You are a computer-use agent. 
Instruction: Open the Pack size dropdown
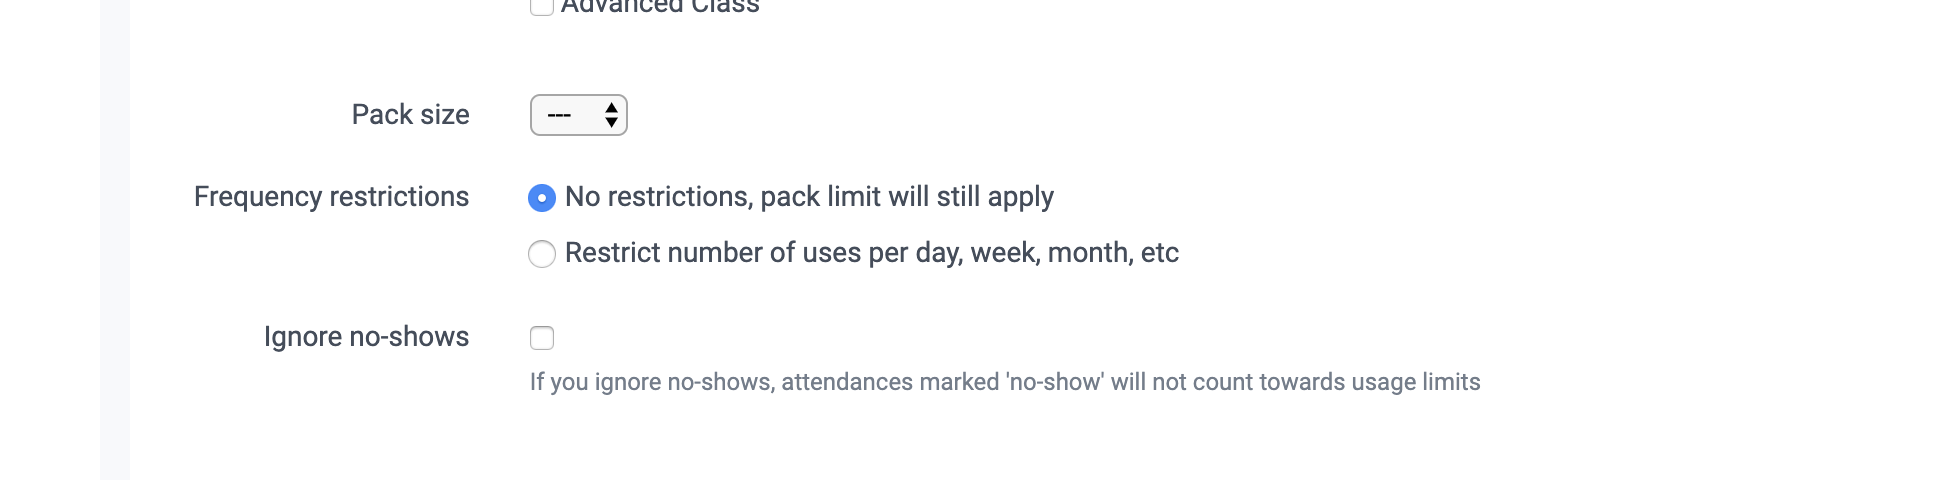577,115
